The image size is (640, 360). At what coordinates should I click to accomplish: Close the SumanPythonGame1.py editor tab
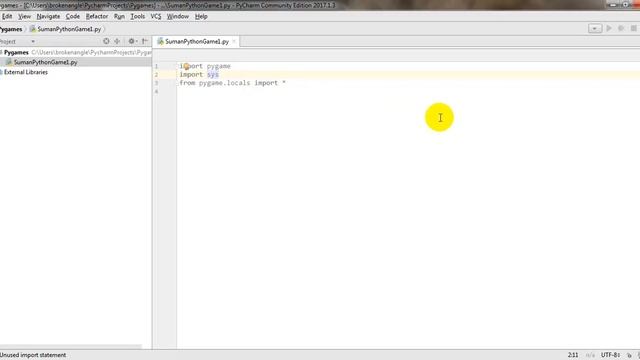click(x=234, y=42)
